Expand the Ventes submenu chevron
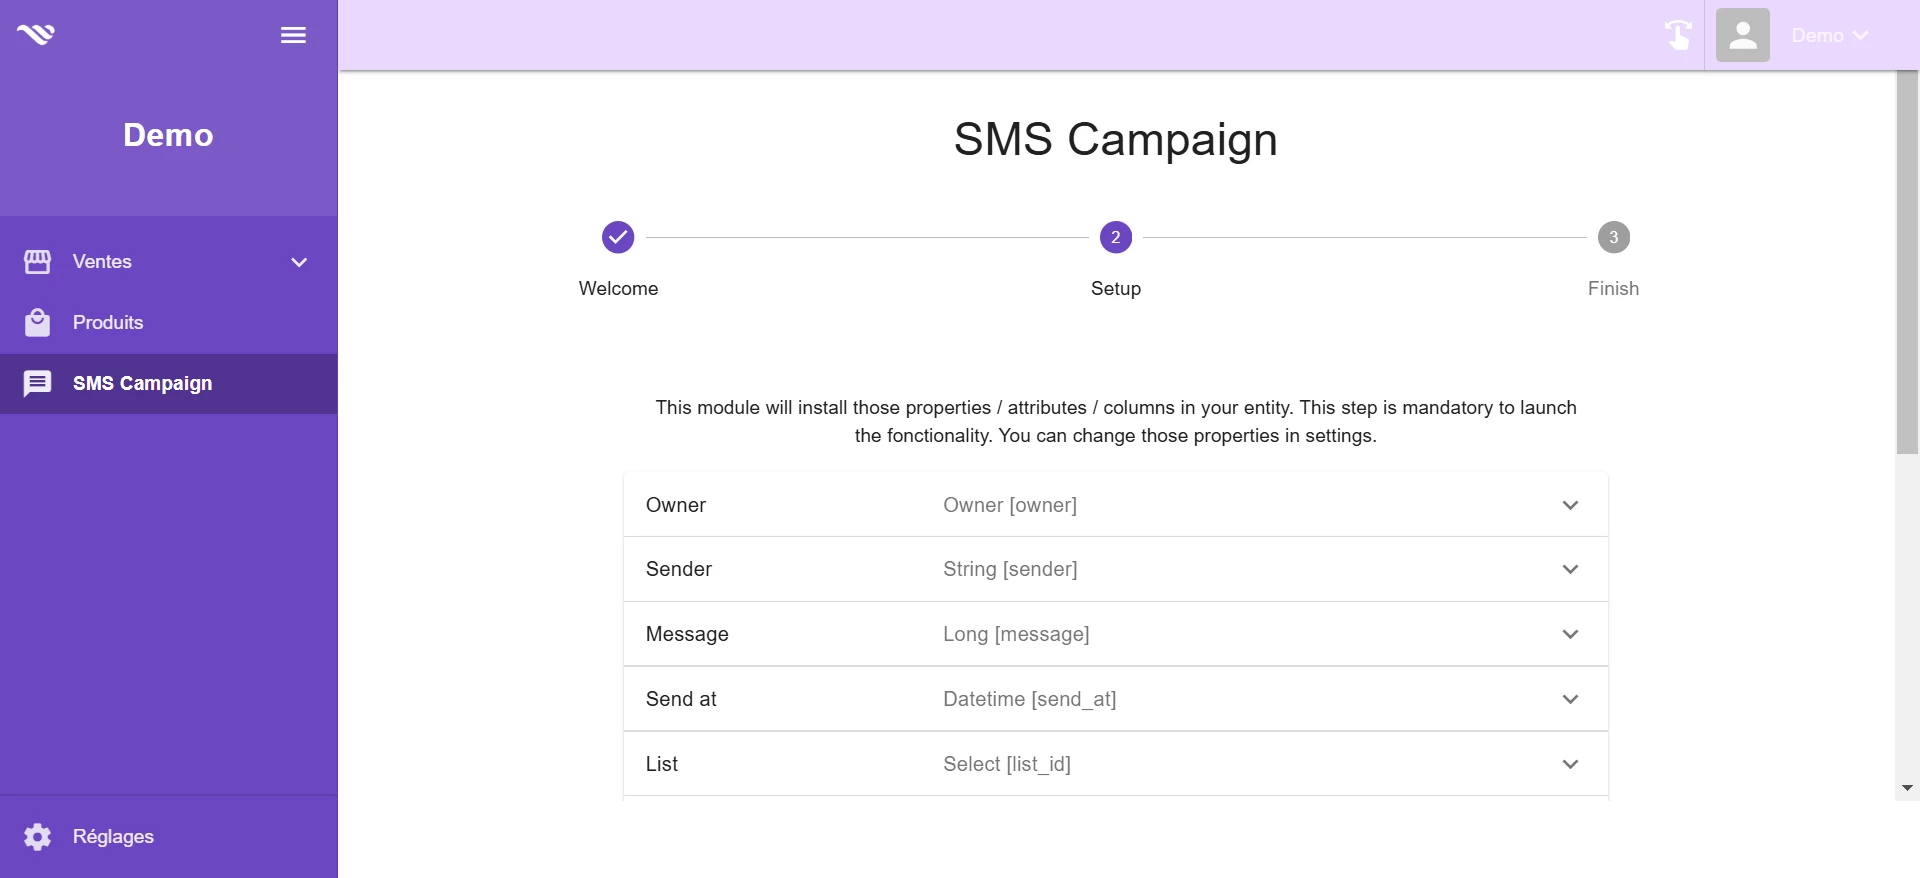 (299, 262)
